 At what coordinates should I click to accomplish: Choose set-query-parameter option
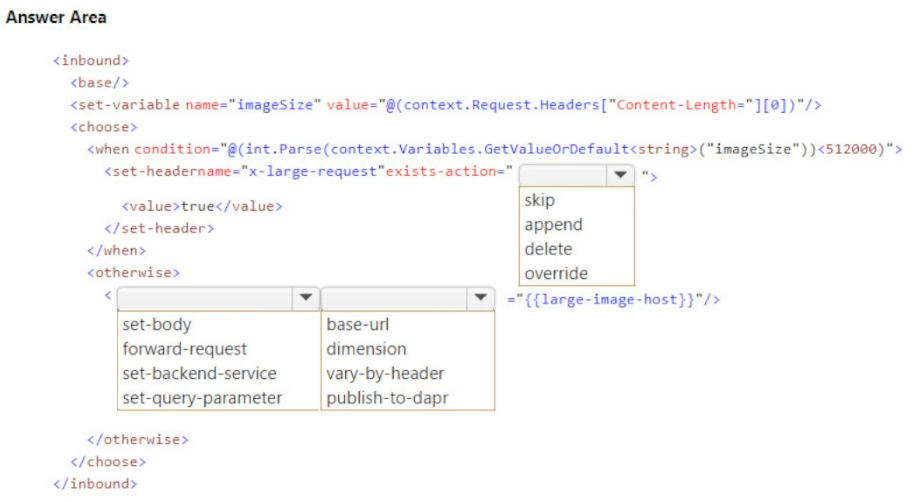202,398
